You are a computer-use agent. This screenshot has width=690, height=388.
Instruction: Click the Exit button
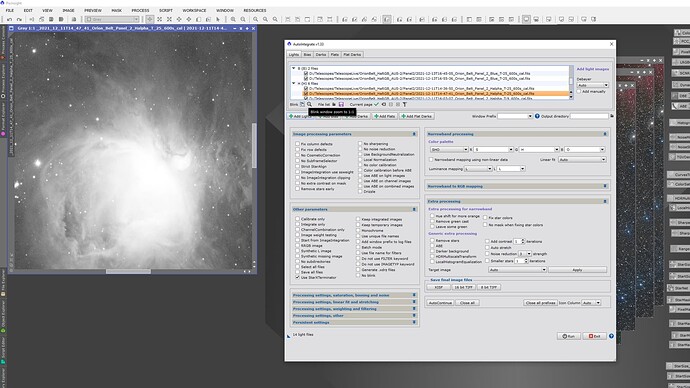(595, 336)
